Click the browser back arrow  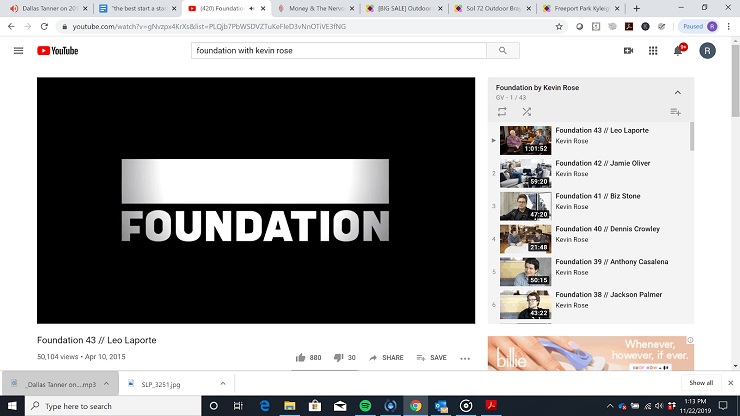click(11, 26)
